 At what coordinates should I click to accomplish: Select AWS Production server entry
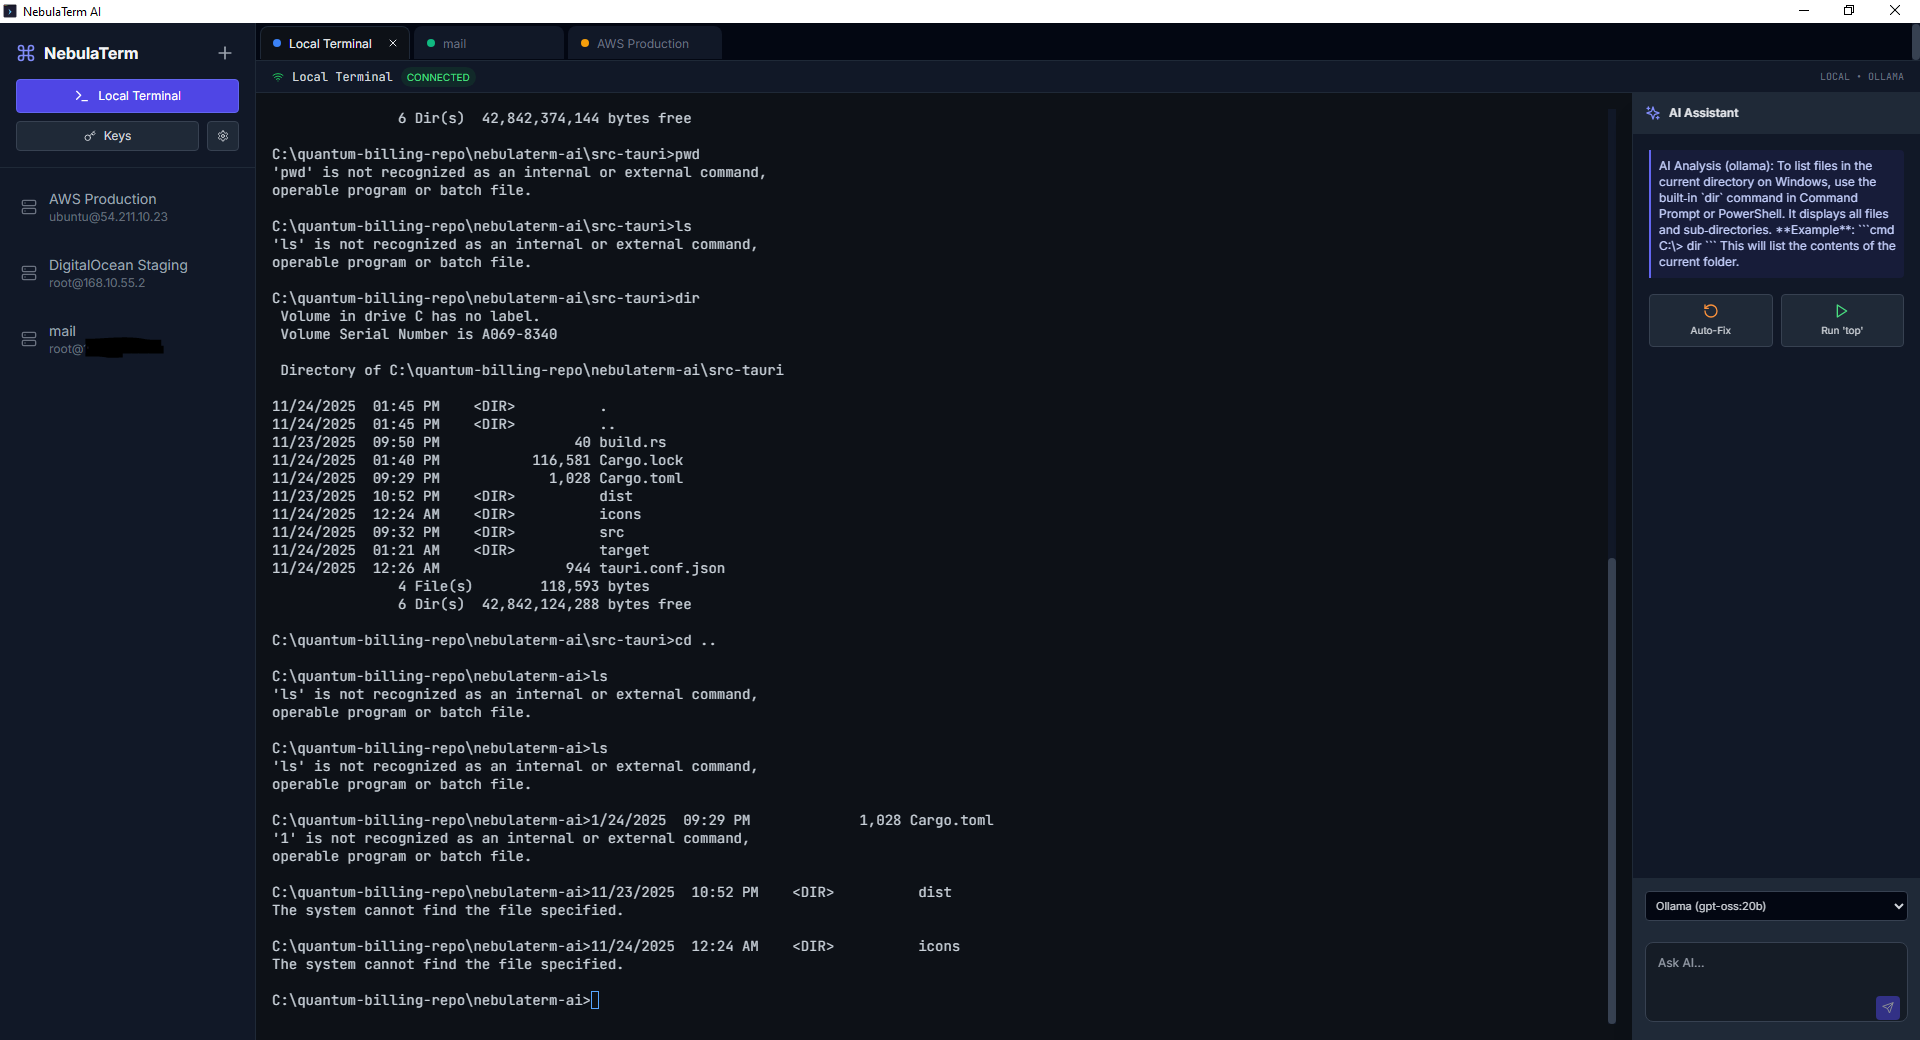pos(127,207)
